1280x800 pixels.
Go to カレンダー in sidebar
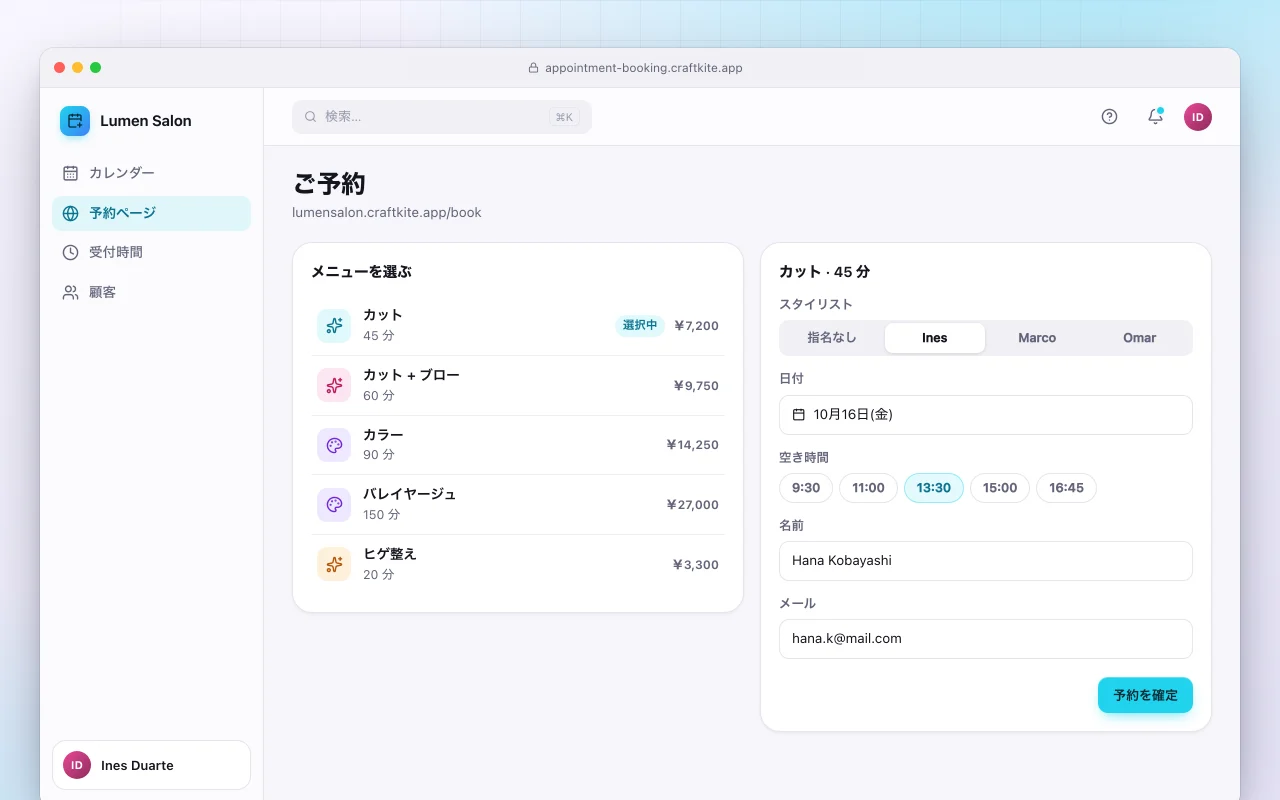pyautogui.click(x=151, y=173)
